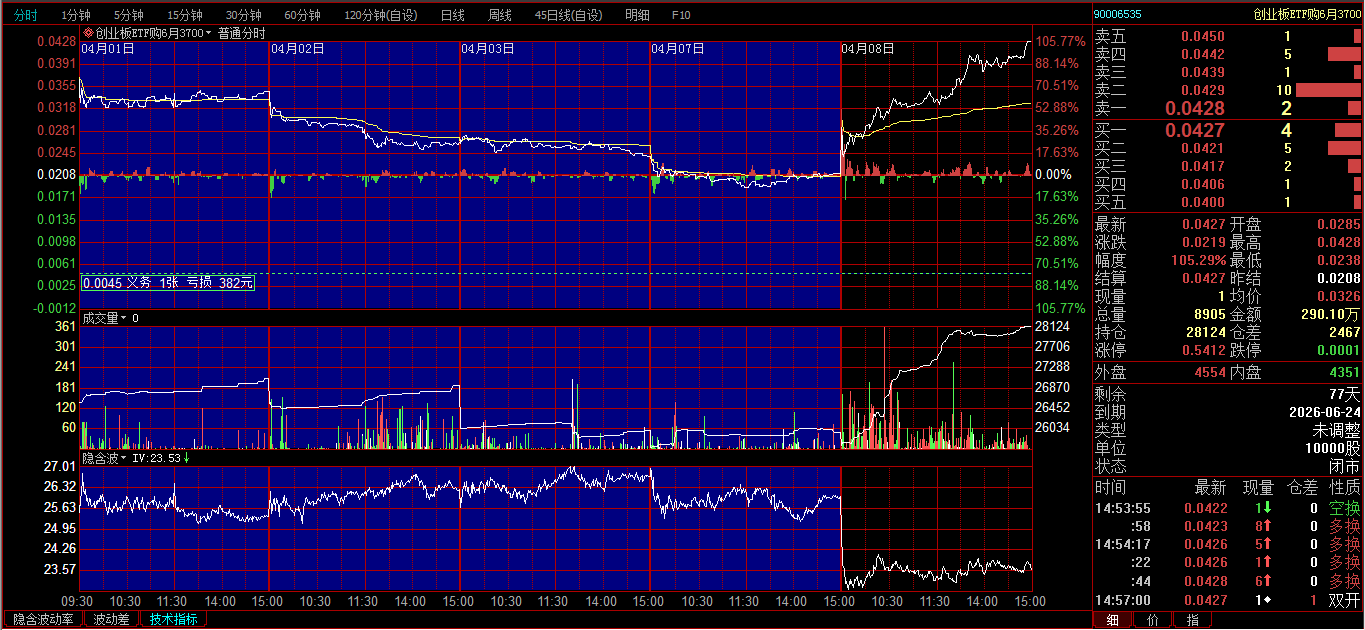Click the 价 tab in tick panel
The image size is (1365, 630).
coord(1152,620)
